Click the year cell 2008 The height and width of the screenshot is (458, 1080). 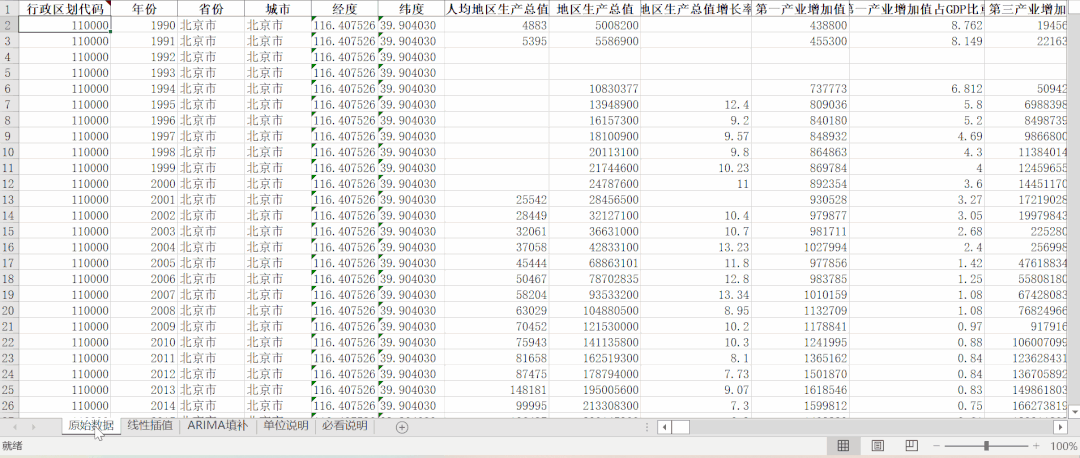[x=144, y=311]
